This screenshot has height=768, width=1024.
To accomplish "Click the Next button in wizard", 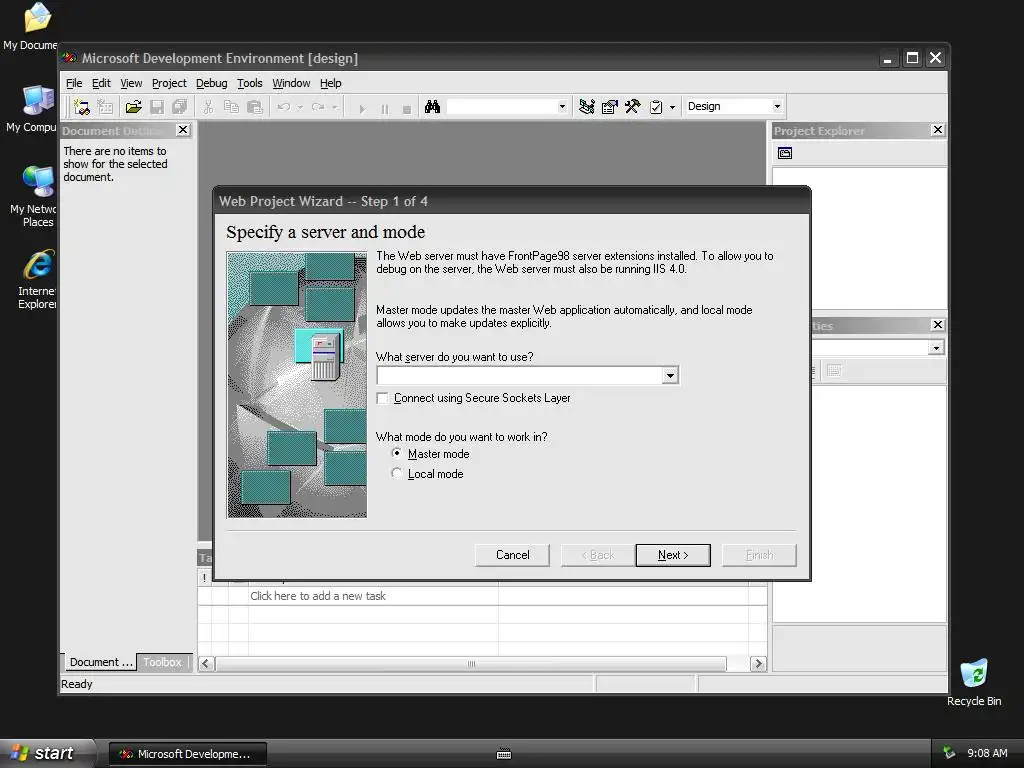I will click(673, 555).
